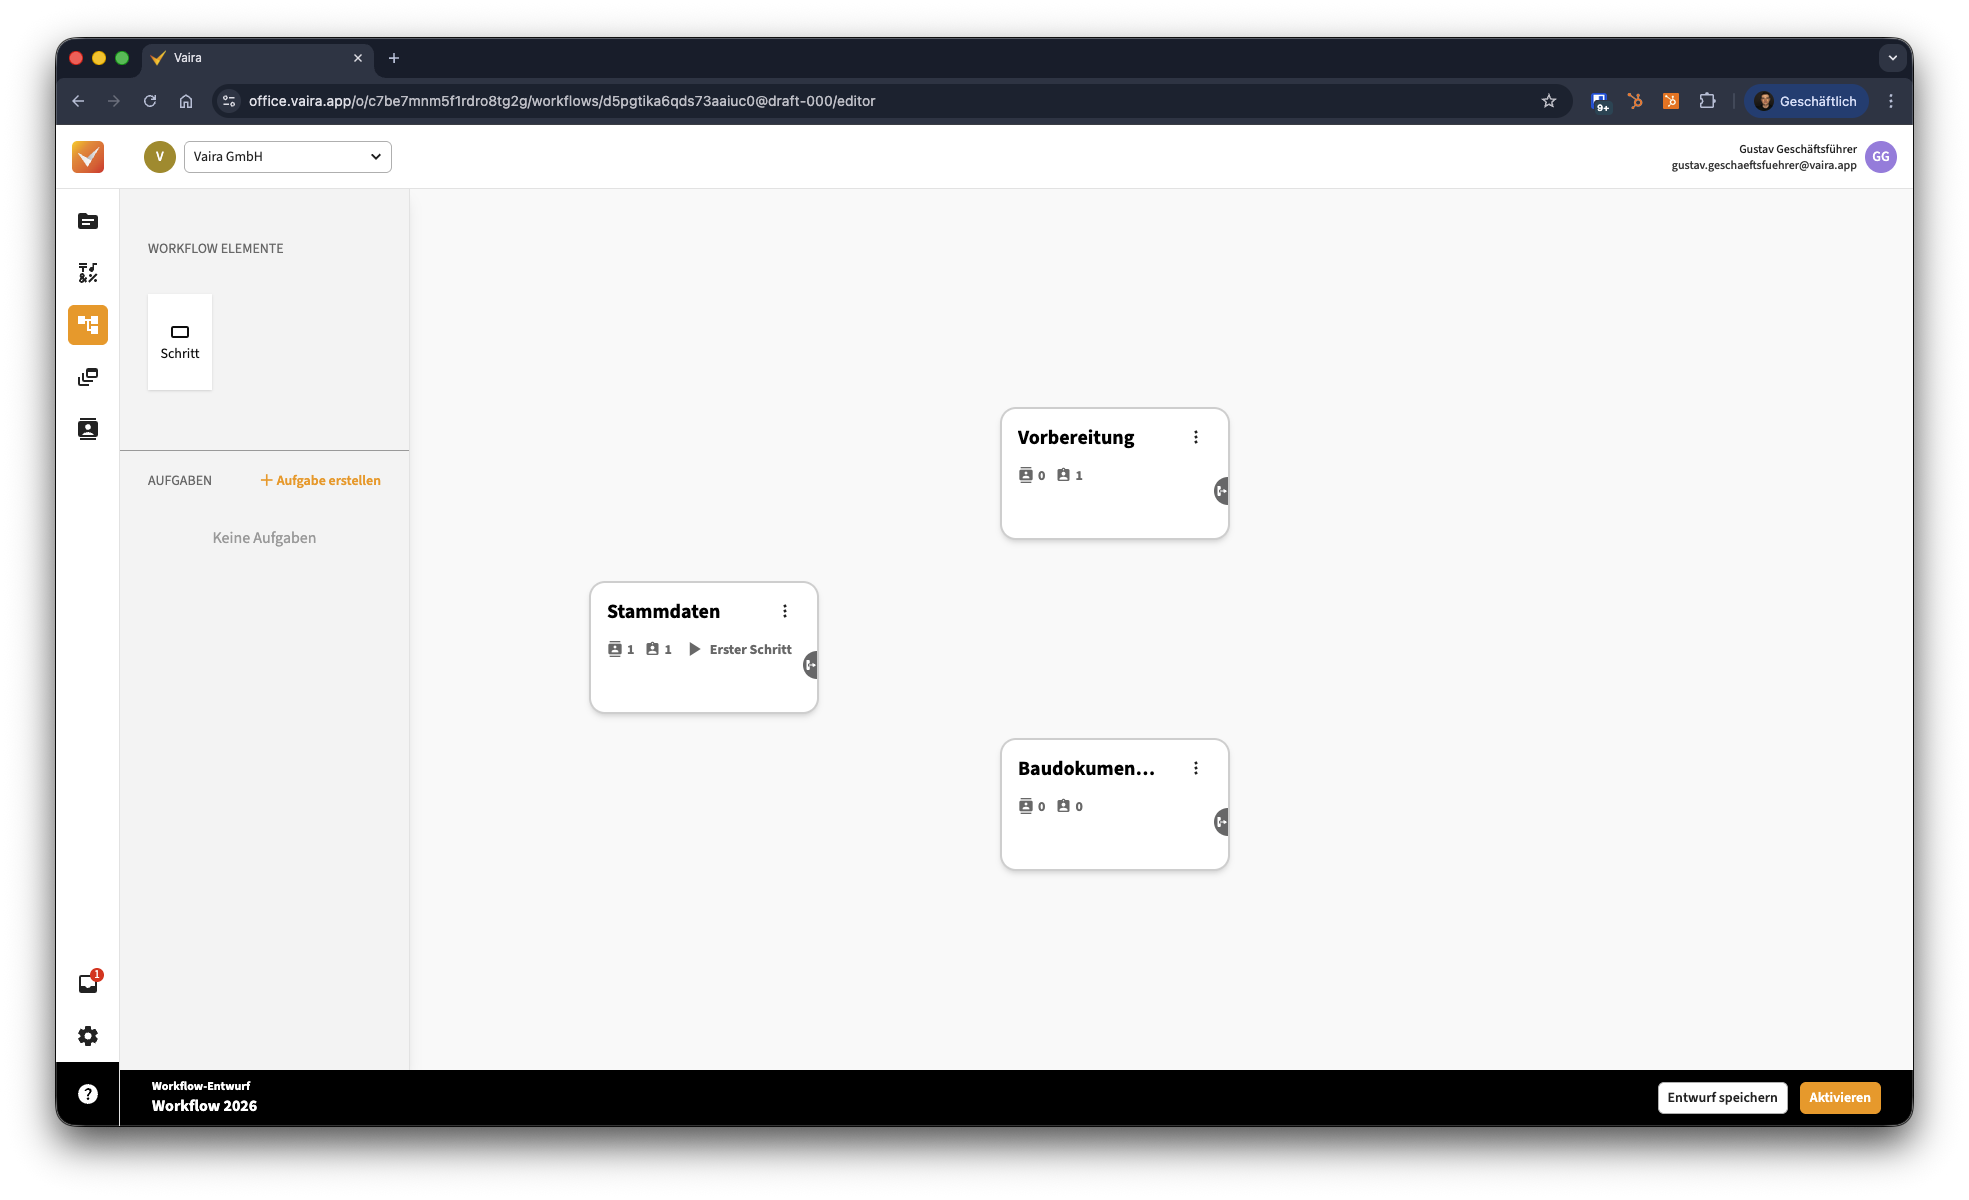
Task: Click the Entwurf speichern button
Action: coord(1722,1097)
